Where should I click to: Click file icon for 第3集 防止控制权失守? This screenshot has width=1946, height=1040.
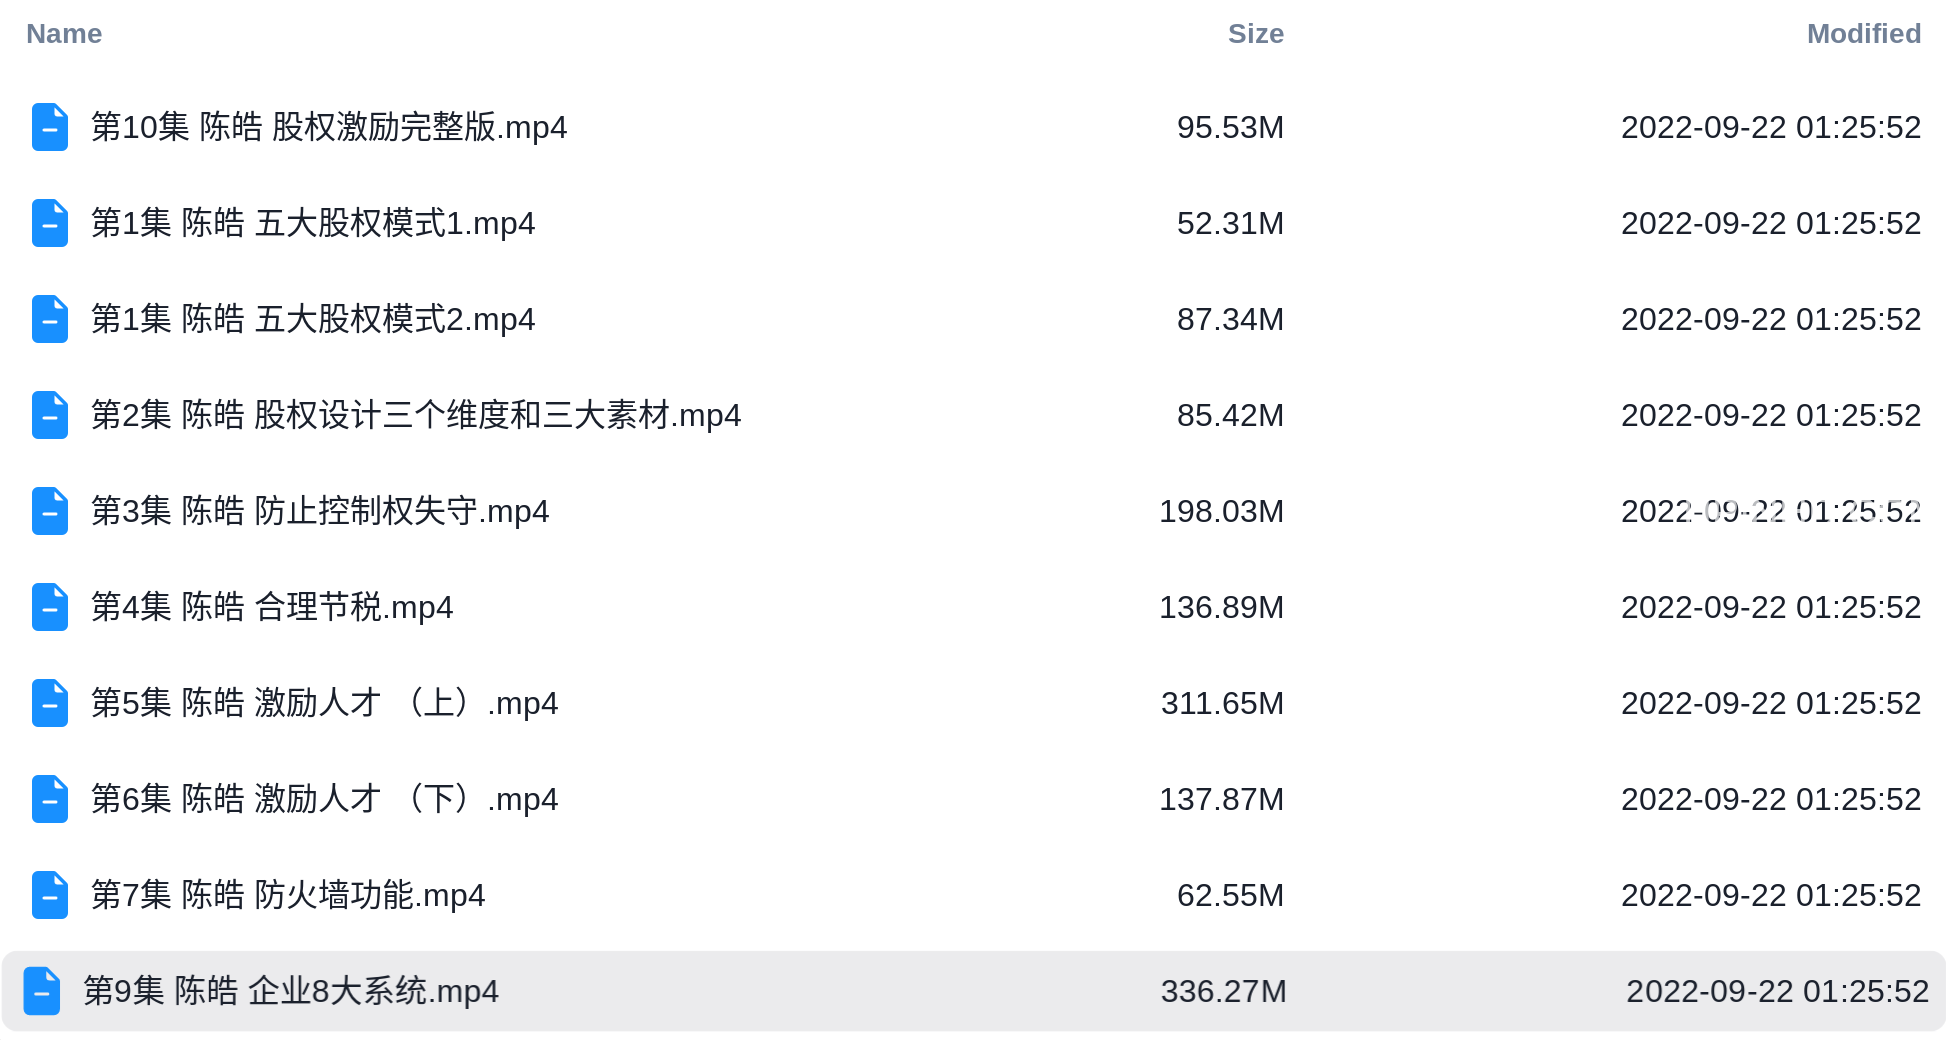(x=49, y=511)
